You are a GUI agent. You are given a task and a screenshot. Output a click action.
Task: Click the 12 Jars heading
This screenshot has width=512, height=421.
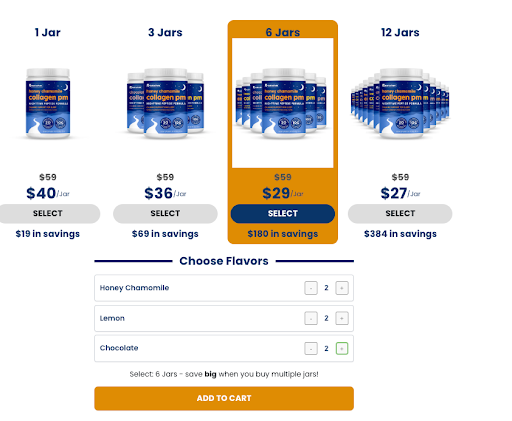[400, 32]
